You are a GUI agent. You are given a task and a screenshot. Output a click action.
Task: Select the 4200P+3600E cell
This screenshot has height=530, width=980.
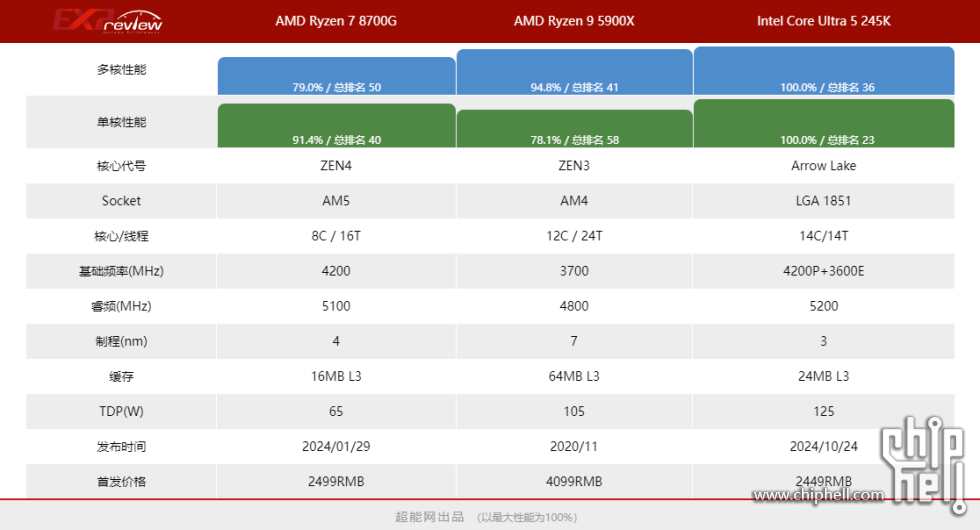point(824,271)
